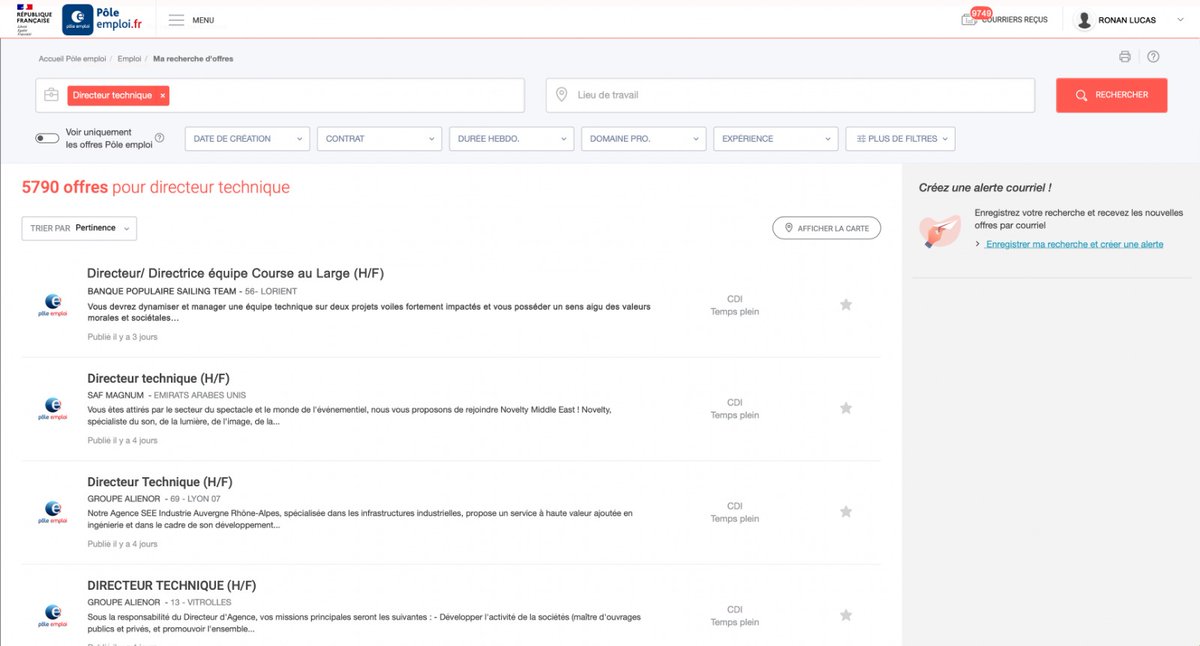The width and height of the screenshot is (1200, 646).
Task: Go to Emploi breadcrumb
Action: [129, 59]
